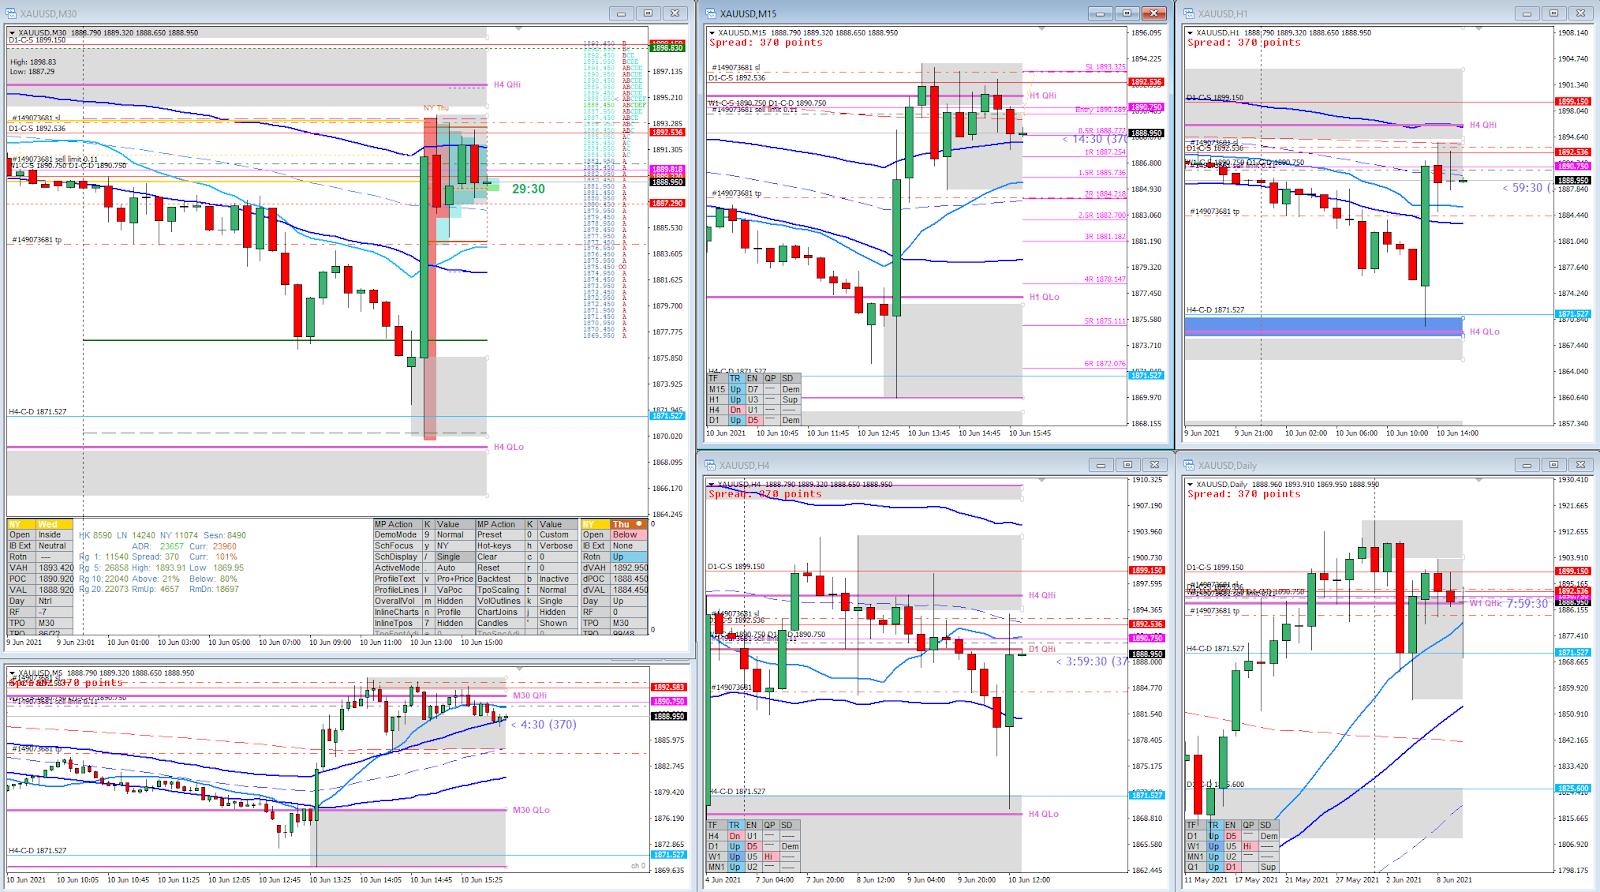Click the SL 1893.325 label in M15 chart
This screenshot has width=1600, height=892.
point(1105,67)
